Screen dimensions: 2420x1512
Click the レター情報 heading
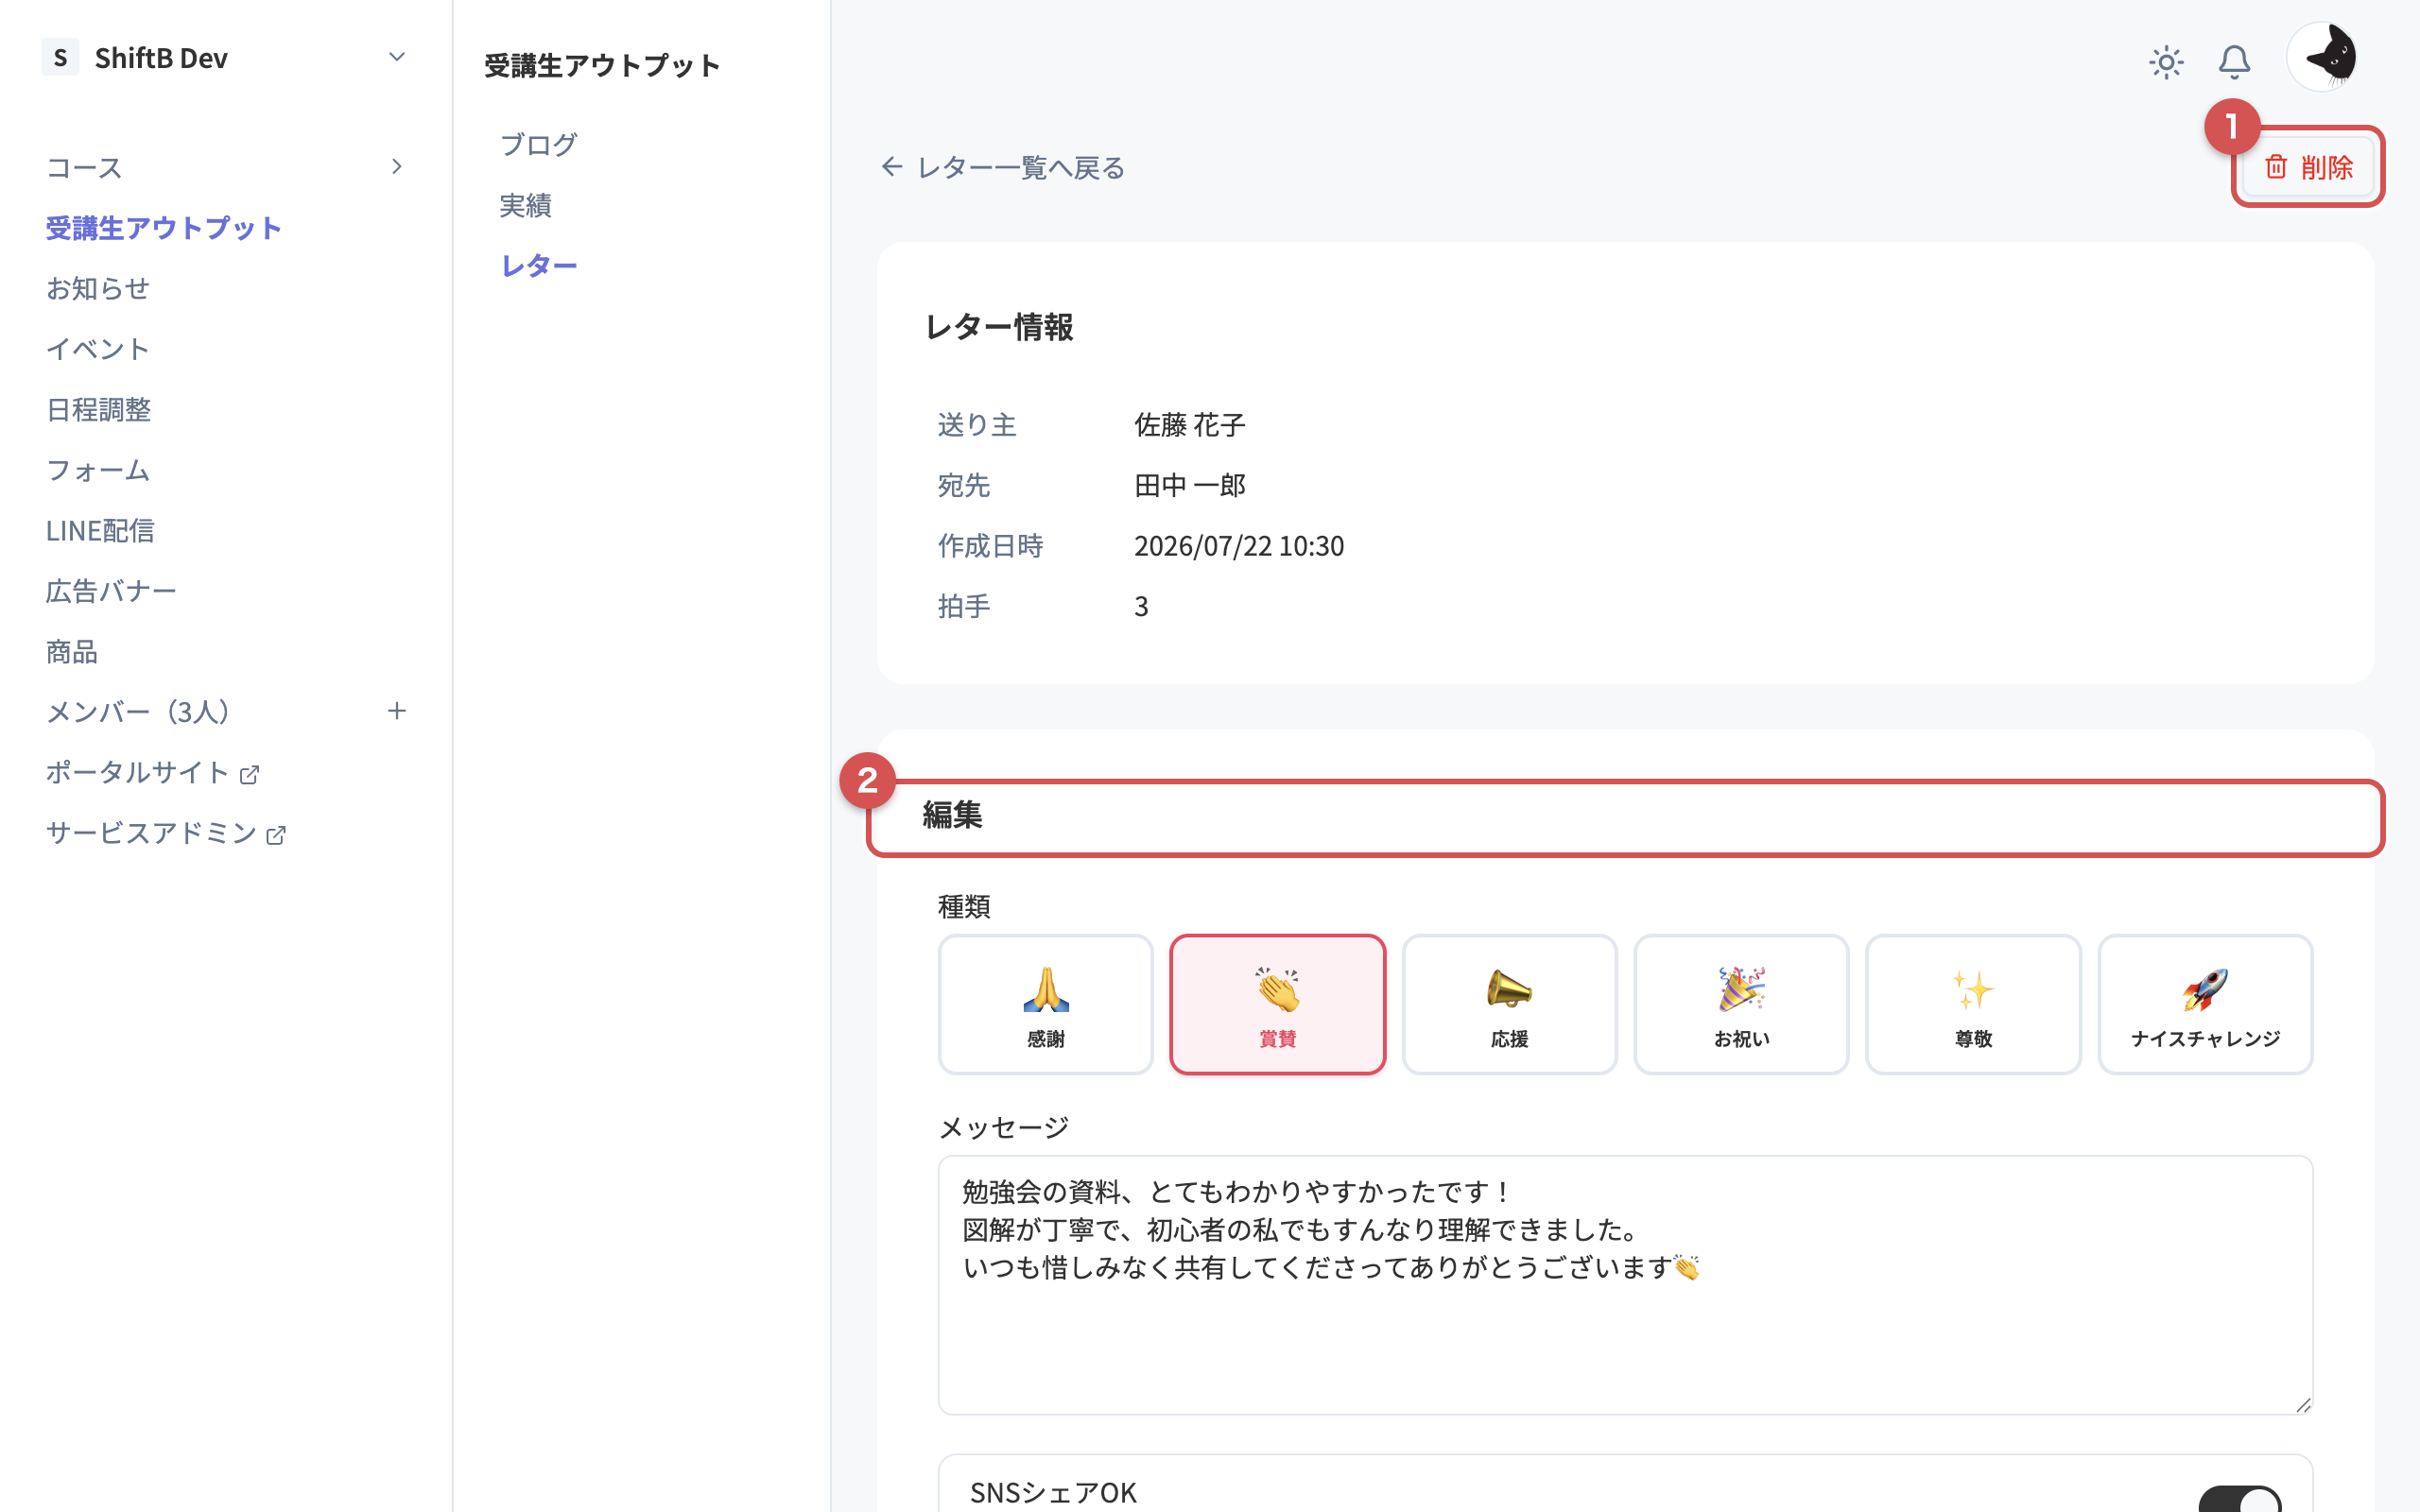tap(999, 327)
